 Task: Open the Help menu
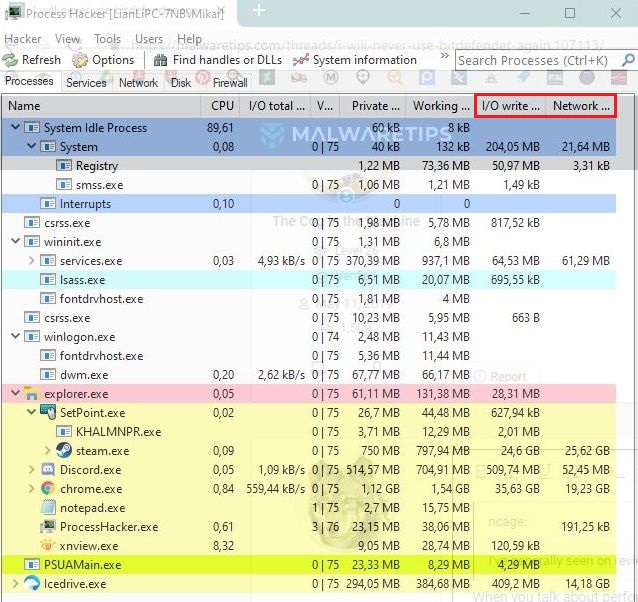(189, 39)
